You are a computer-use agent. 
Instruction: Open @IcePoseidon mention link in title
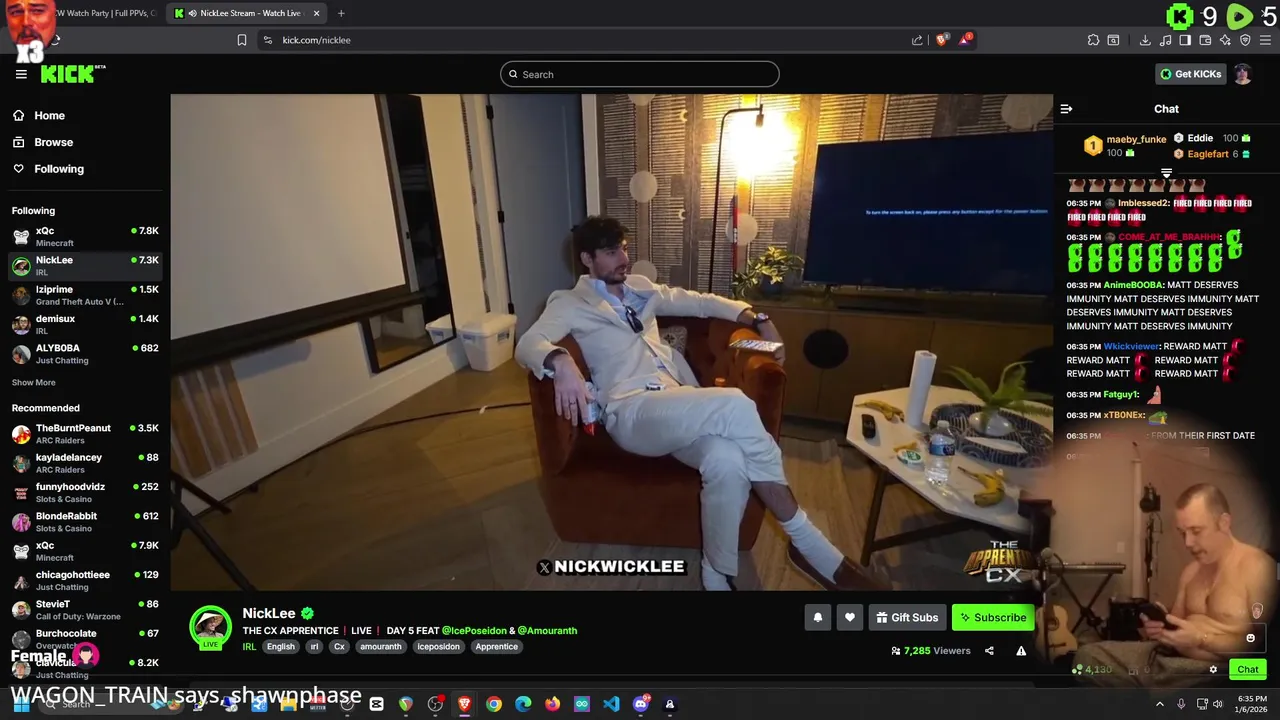pyautogui.click(x=474, y=631)
